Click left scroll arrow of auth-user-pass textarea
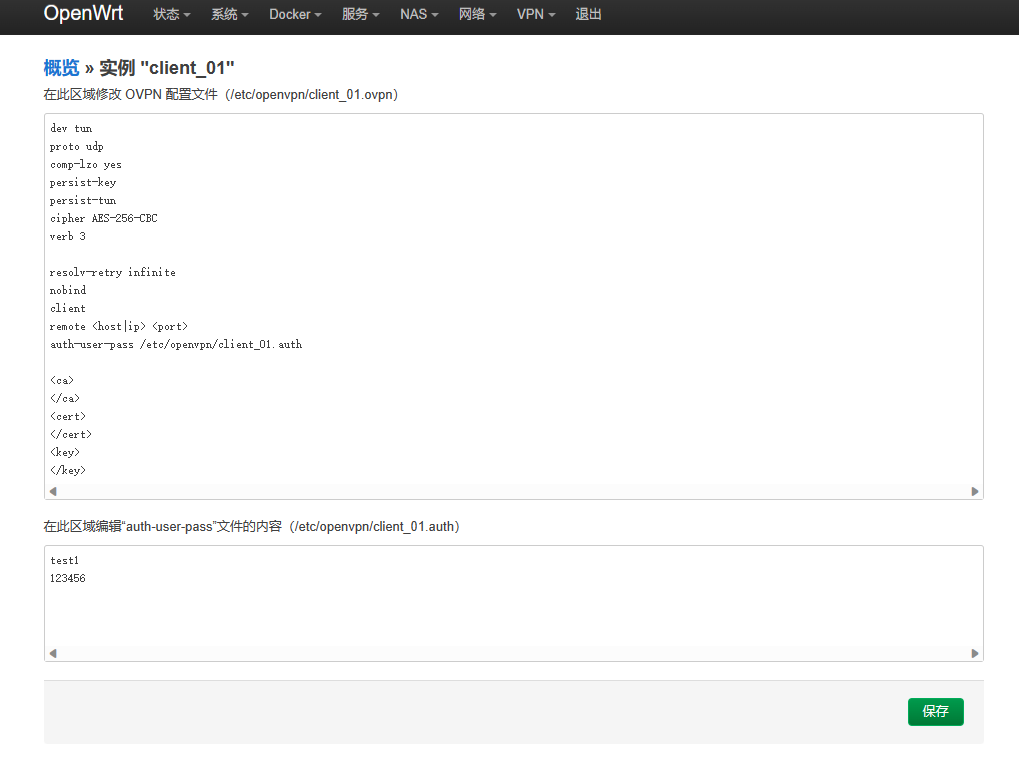Viewport: 1019px width, 763px height. (53, 653)
